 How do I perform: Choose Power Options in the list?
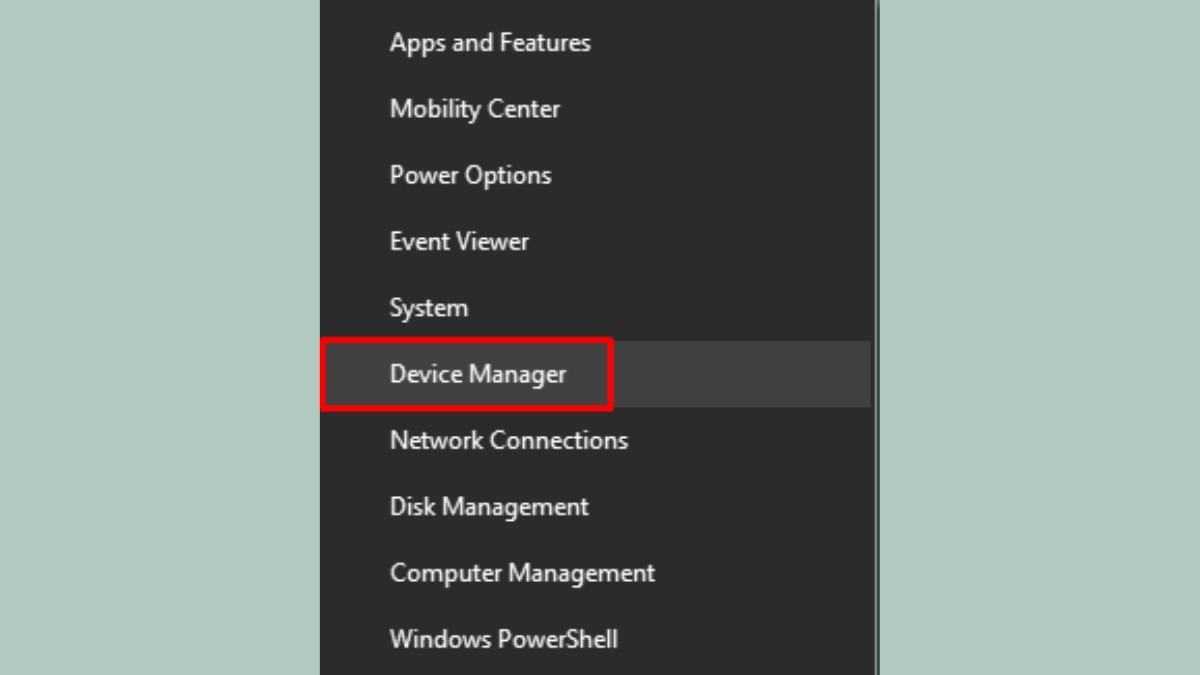pyautogui.click(x=470, y=175)
